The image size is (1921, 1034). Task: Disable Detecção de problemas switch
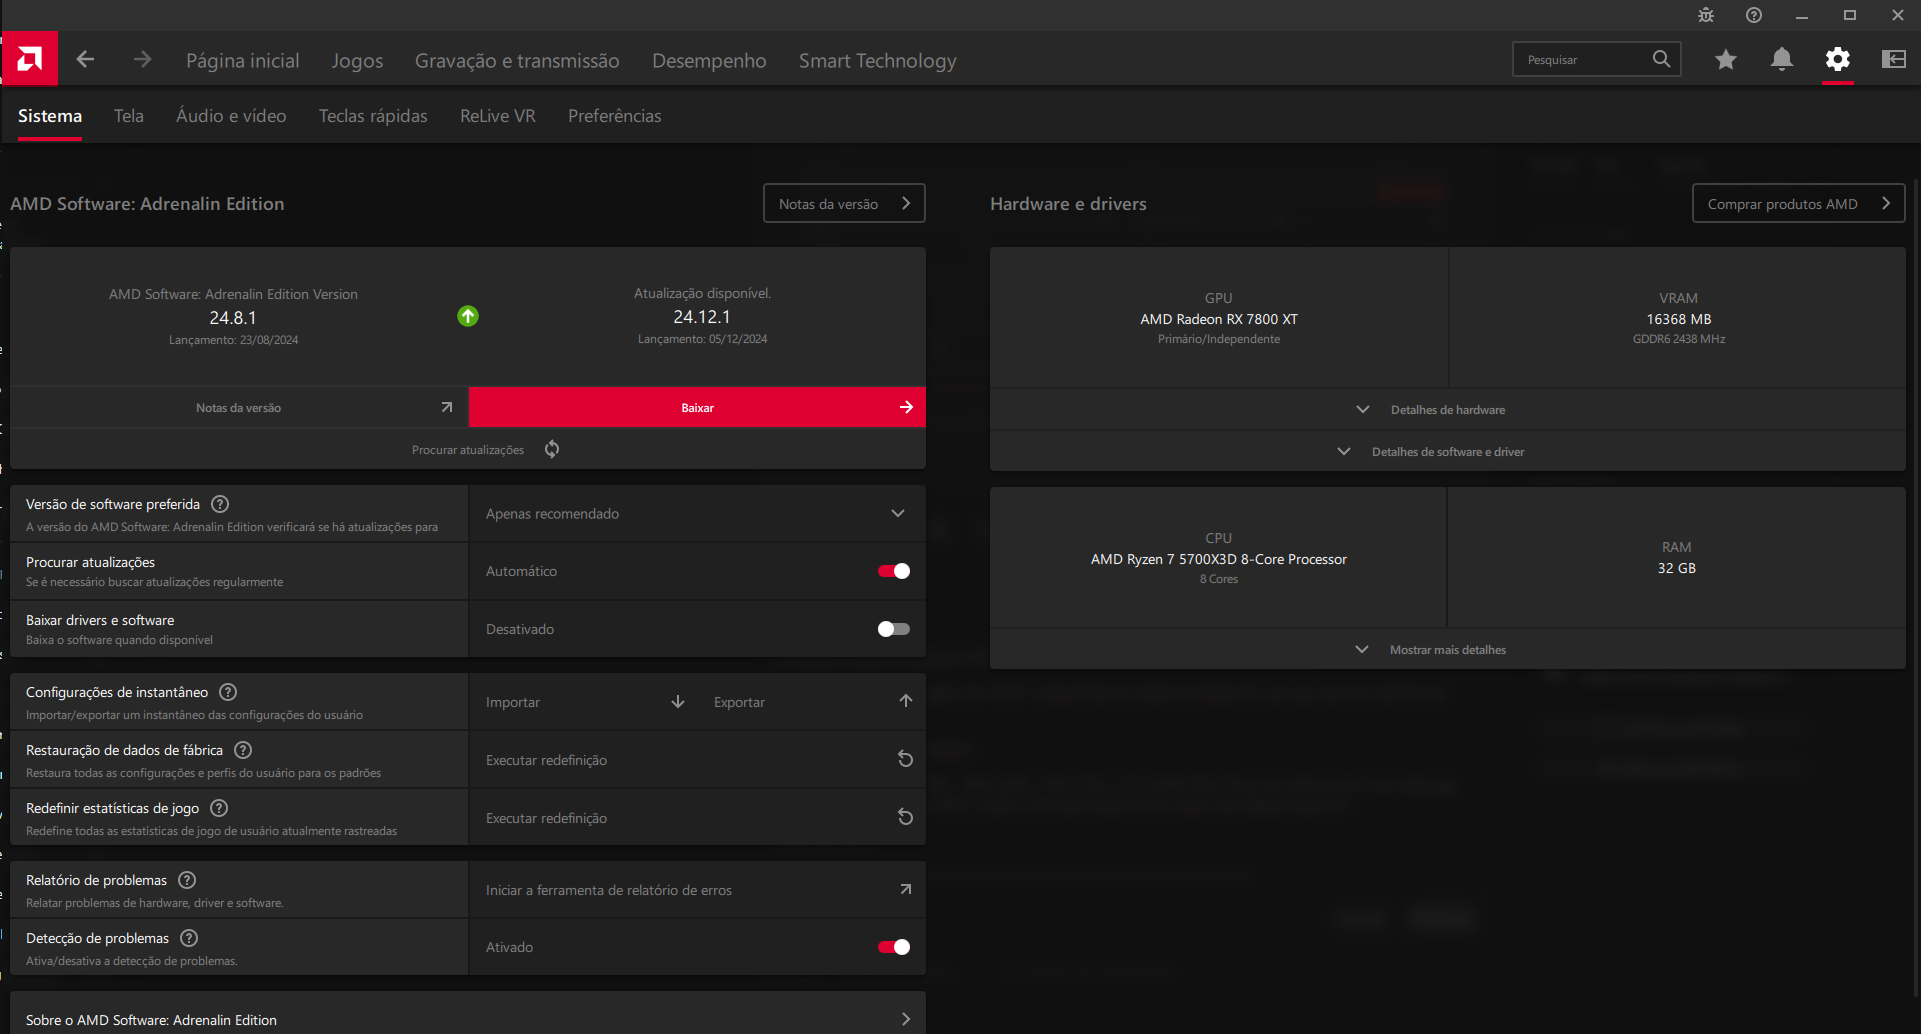pyautogui.click(x=894, y=947)
